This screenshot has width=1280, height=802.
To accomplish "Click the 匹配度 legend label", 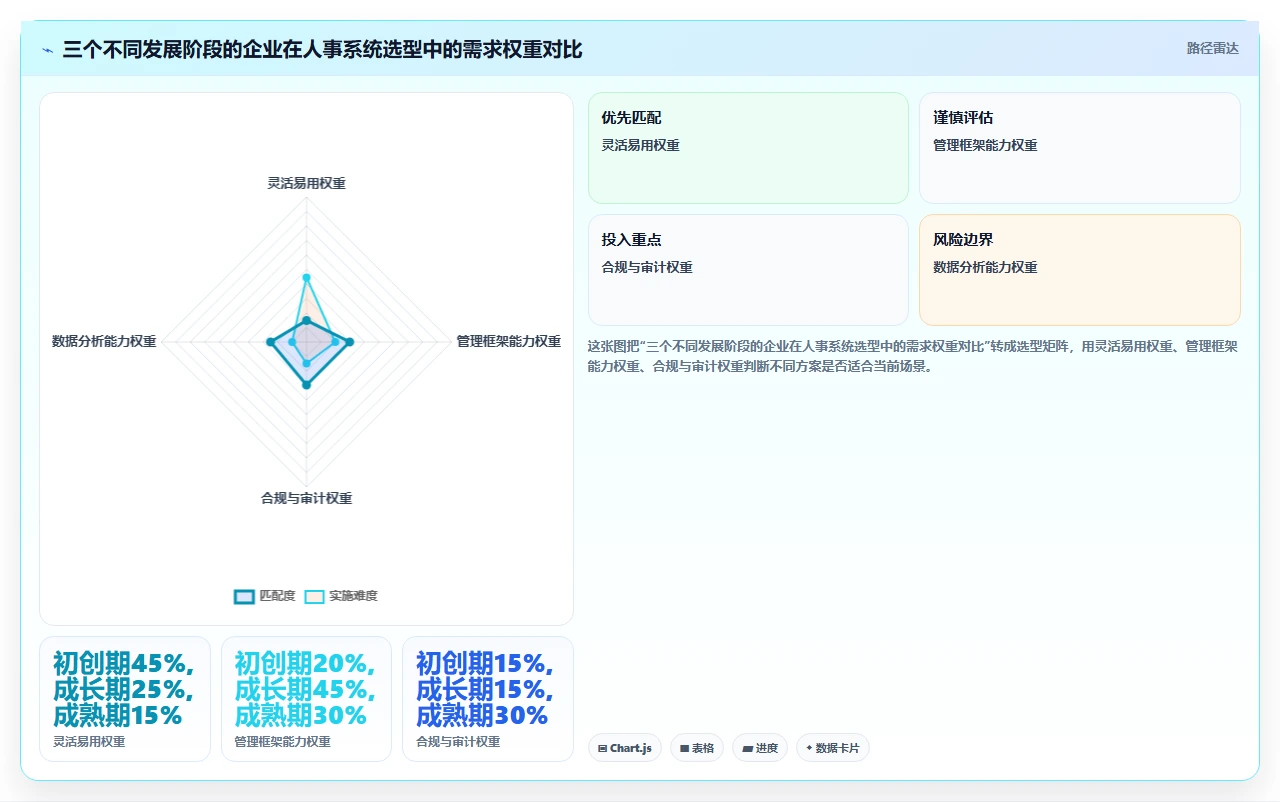I will (x=277, y=596).
